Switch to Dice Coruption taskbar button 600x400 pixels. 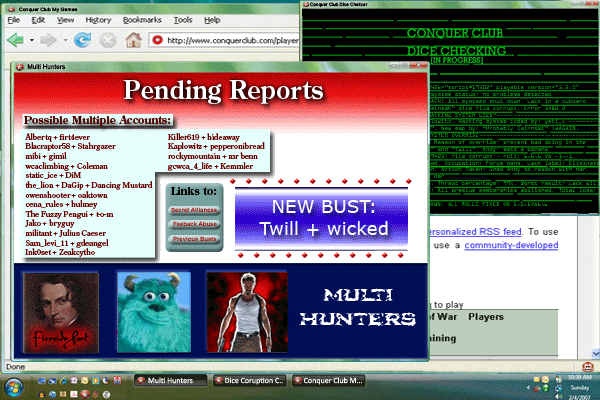(249, 380)
